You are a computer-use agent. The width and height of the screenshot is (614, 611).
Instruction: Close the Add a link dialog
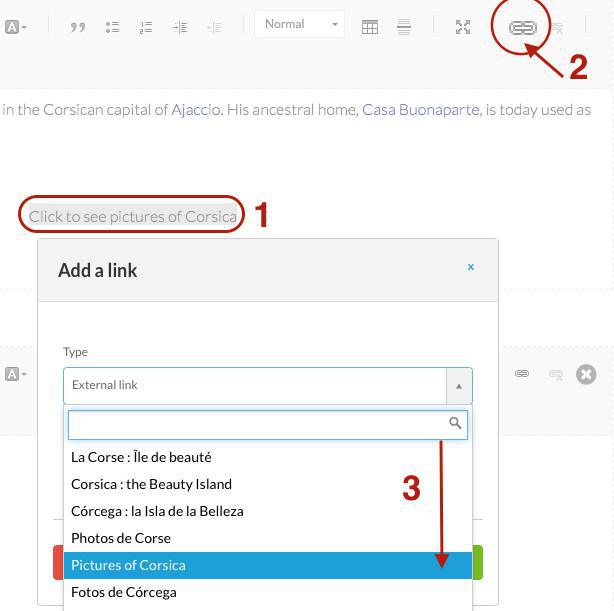coord(470,267)
